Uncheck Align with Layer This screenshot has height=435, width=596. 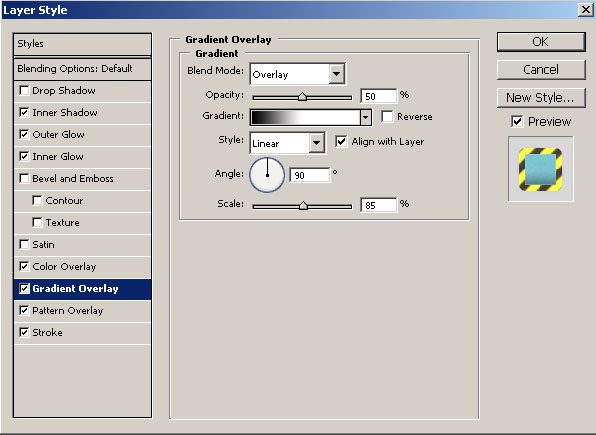tap(341, 141)
